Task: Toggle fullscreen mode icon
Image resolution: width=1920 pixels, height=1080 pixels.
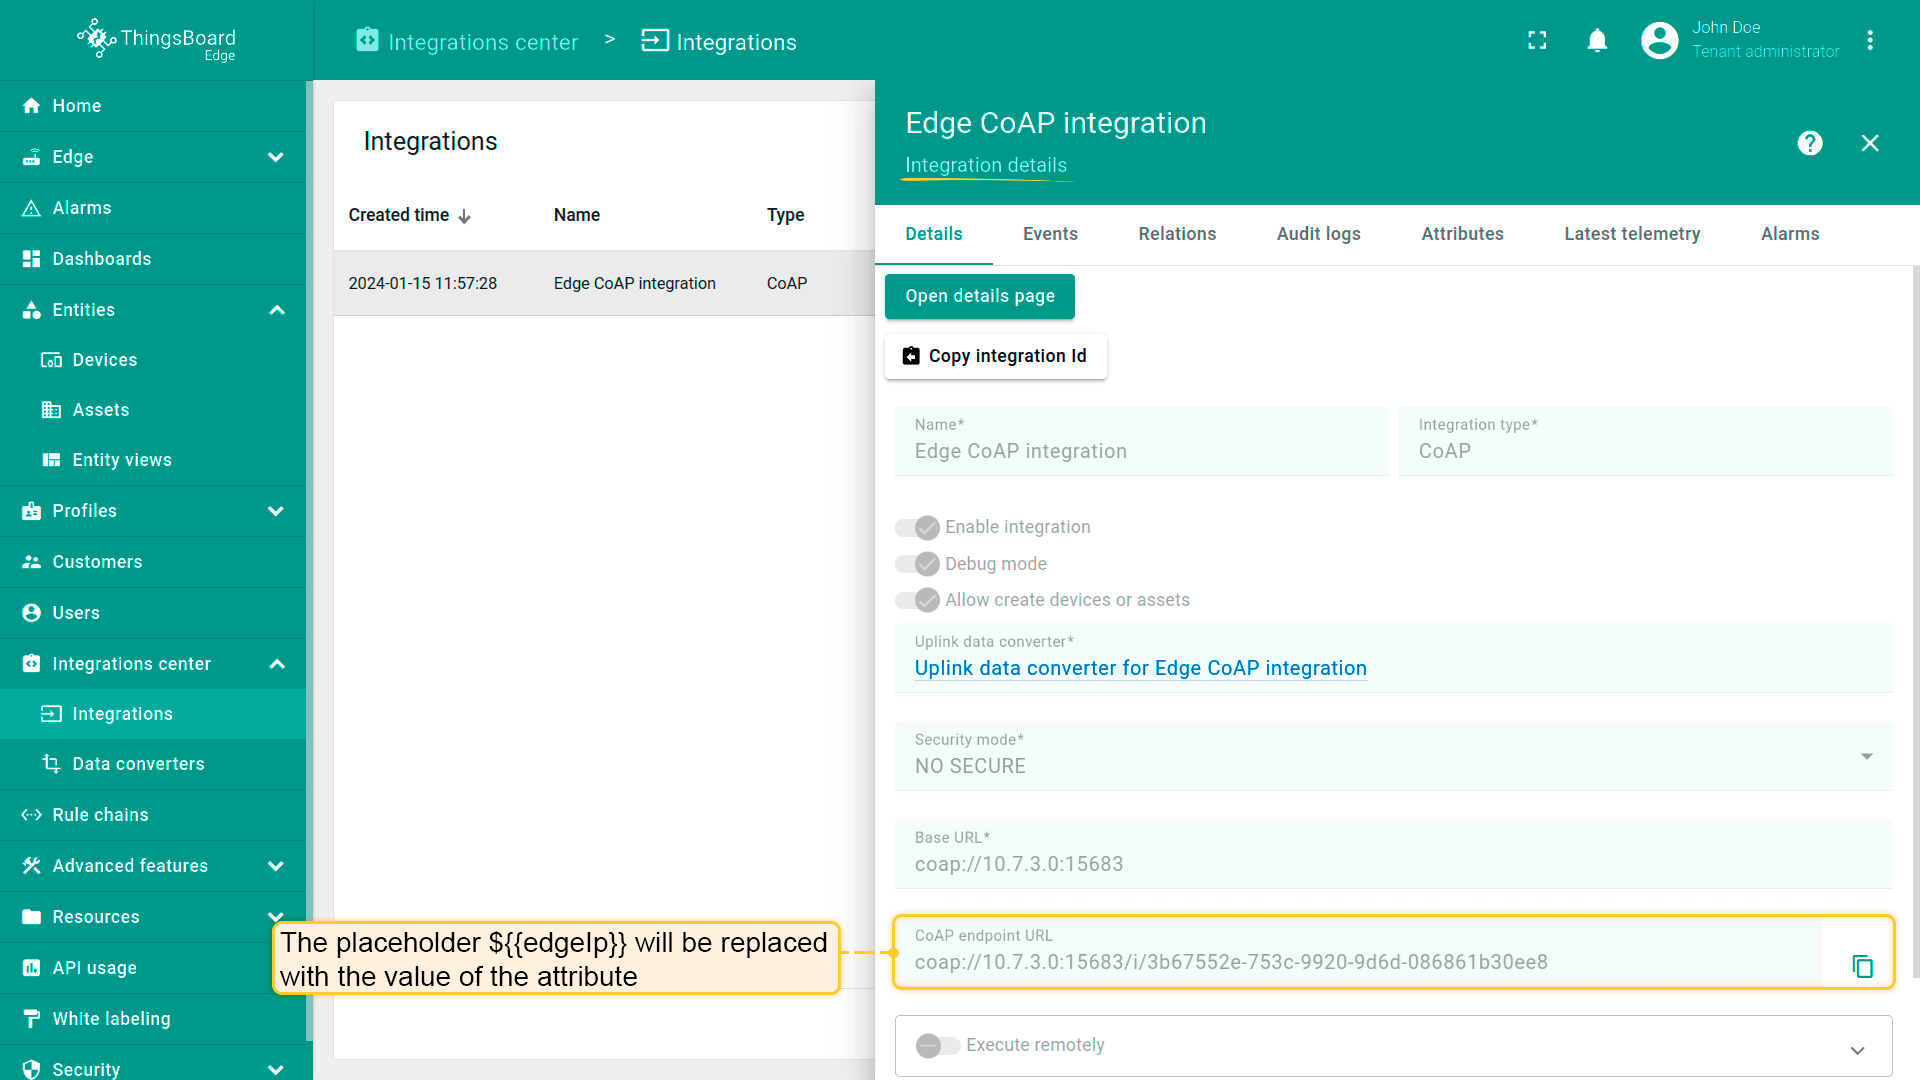Action: point(1537,40)
